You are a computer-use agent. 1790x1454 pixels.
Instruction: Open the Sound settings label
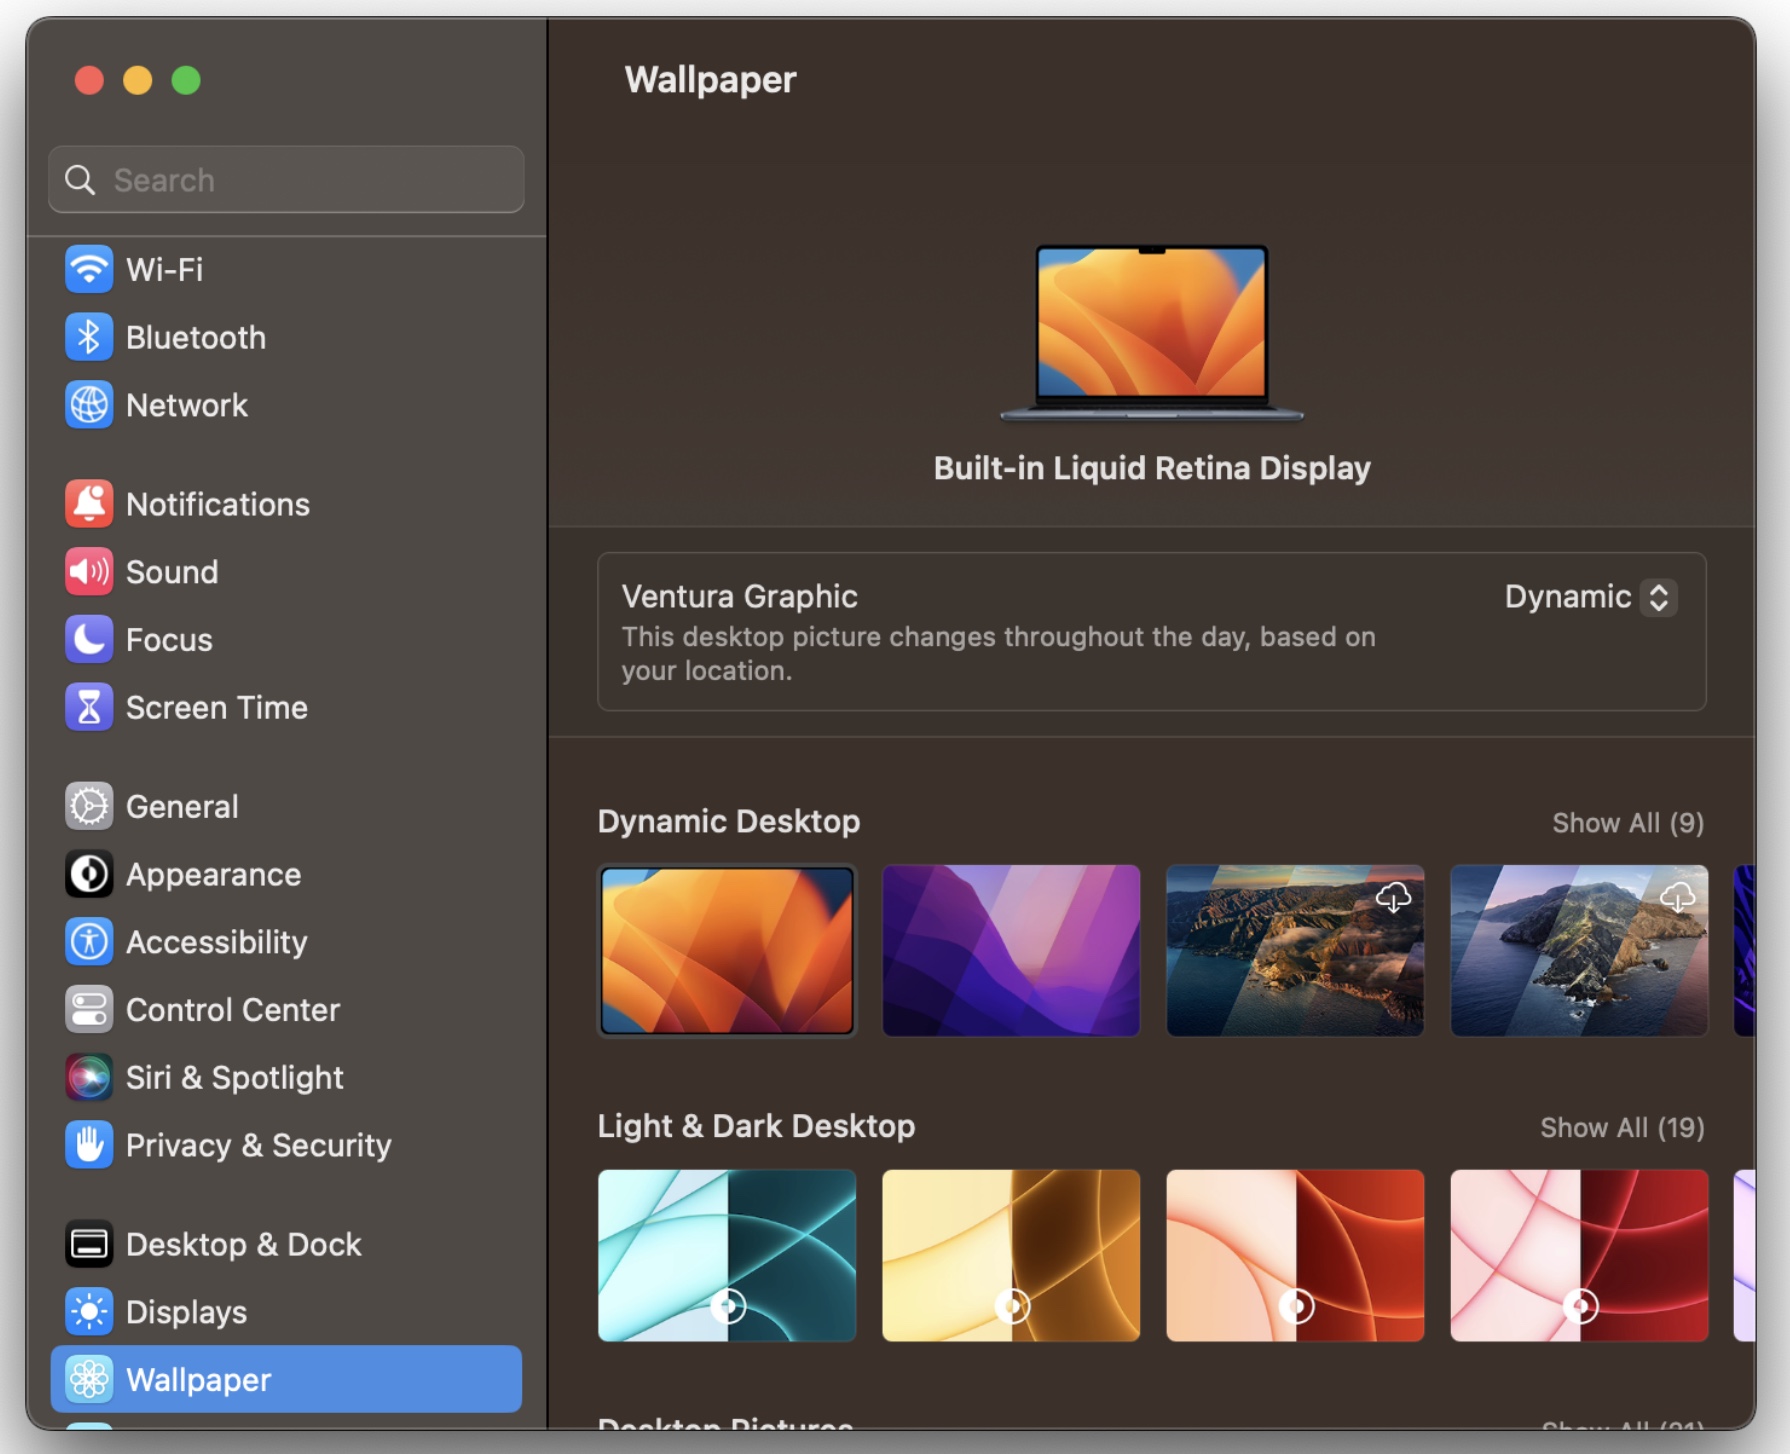click(172, 572)
